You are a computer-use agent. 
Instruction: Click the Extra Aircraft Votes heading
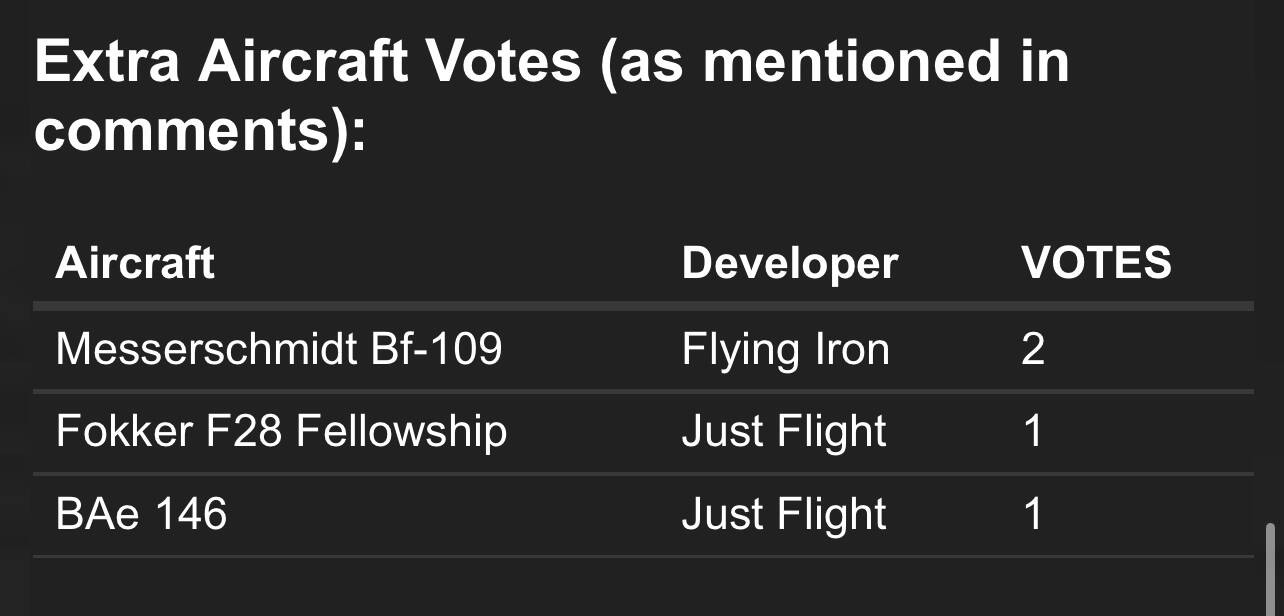click(552, 96)
